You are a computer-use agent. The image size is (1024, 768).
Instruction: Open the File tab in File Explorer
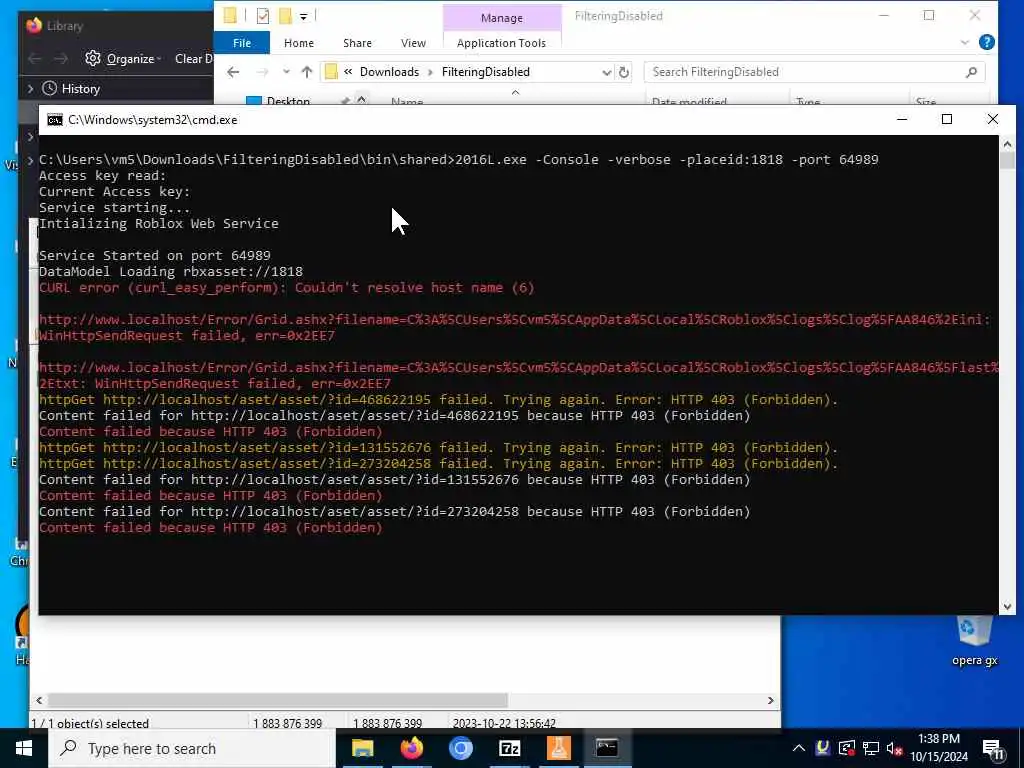(242, 42)
